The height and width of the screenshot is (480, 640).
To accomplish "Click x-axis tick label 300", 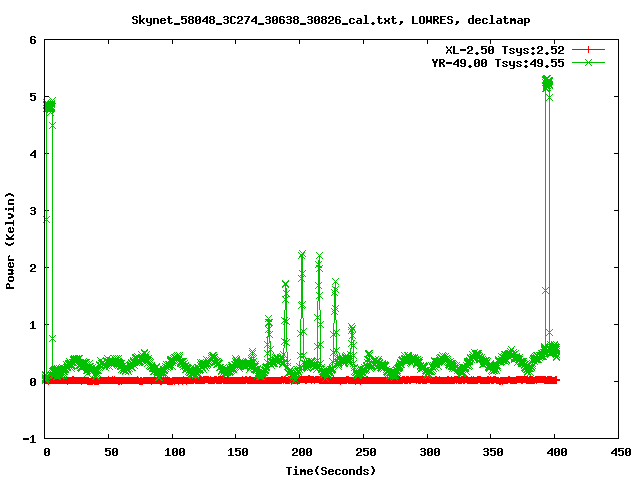I will click(x=430, y=452).
